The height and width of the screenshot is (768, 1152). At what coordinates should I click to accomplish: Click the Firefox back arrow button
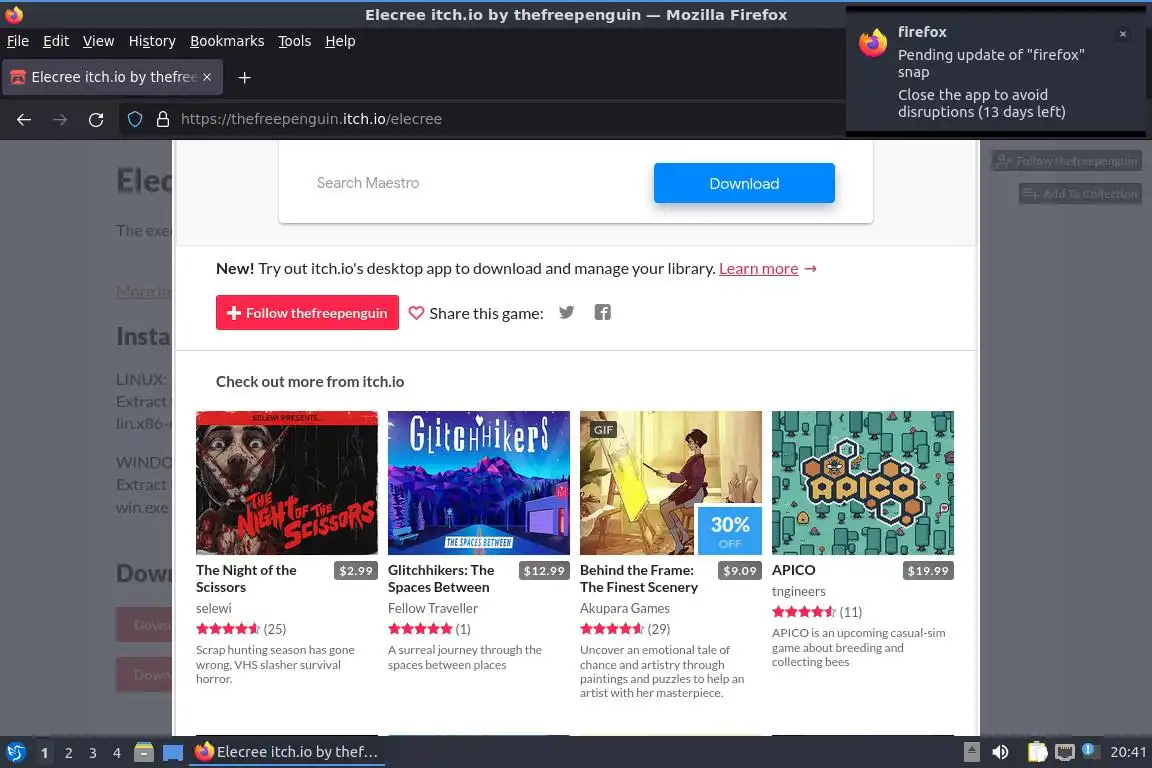(x=24, y=119)
